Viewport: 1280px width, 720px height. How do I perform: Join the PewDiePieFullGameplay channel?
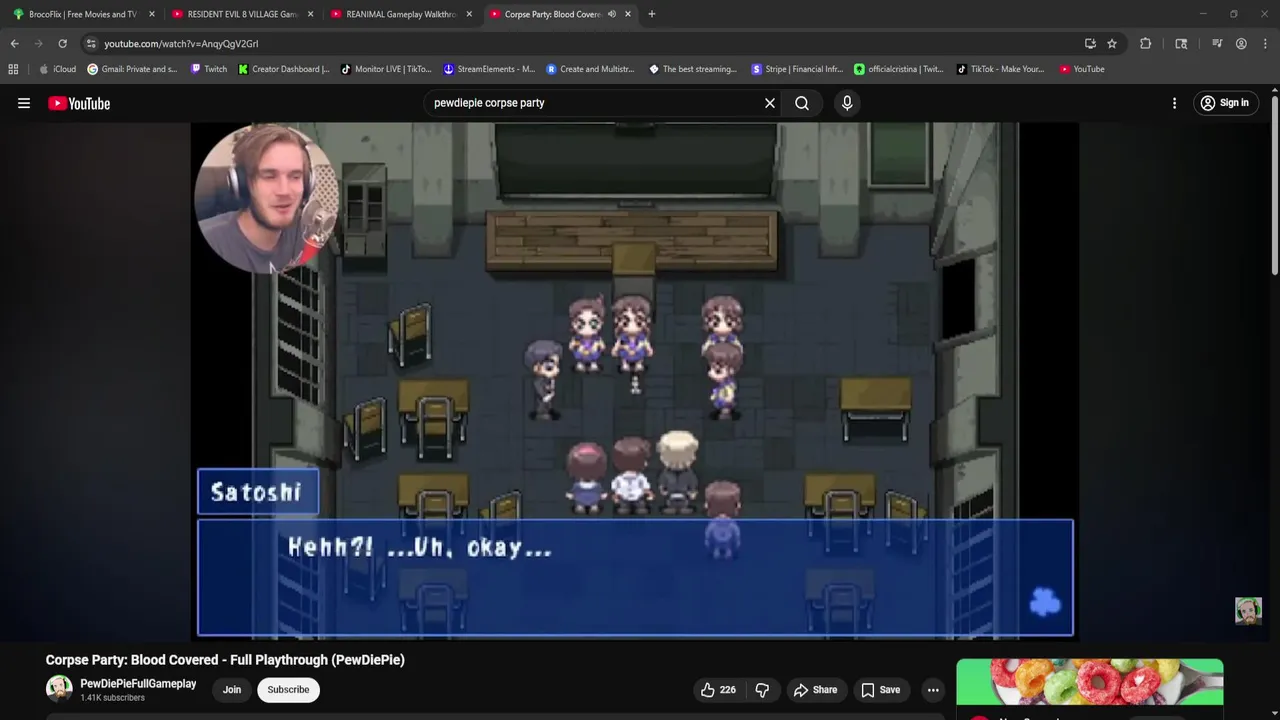click(x=232, y=690)
